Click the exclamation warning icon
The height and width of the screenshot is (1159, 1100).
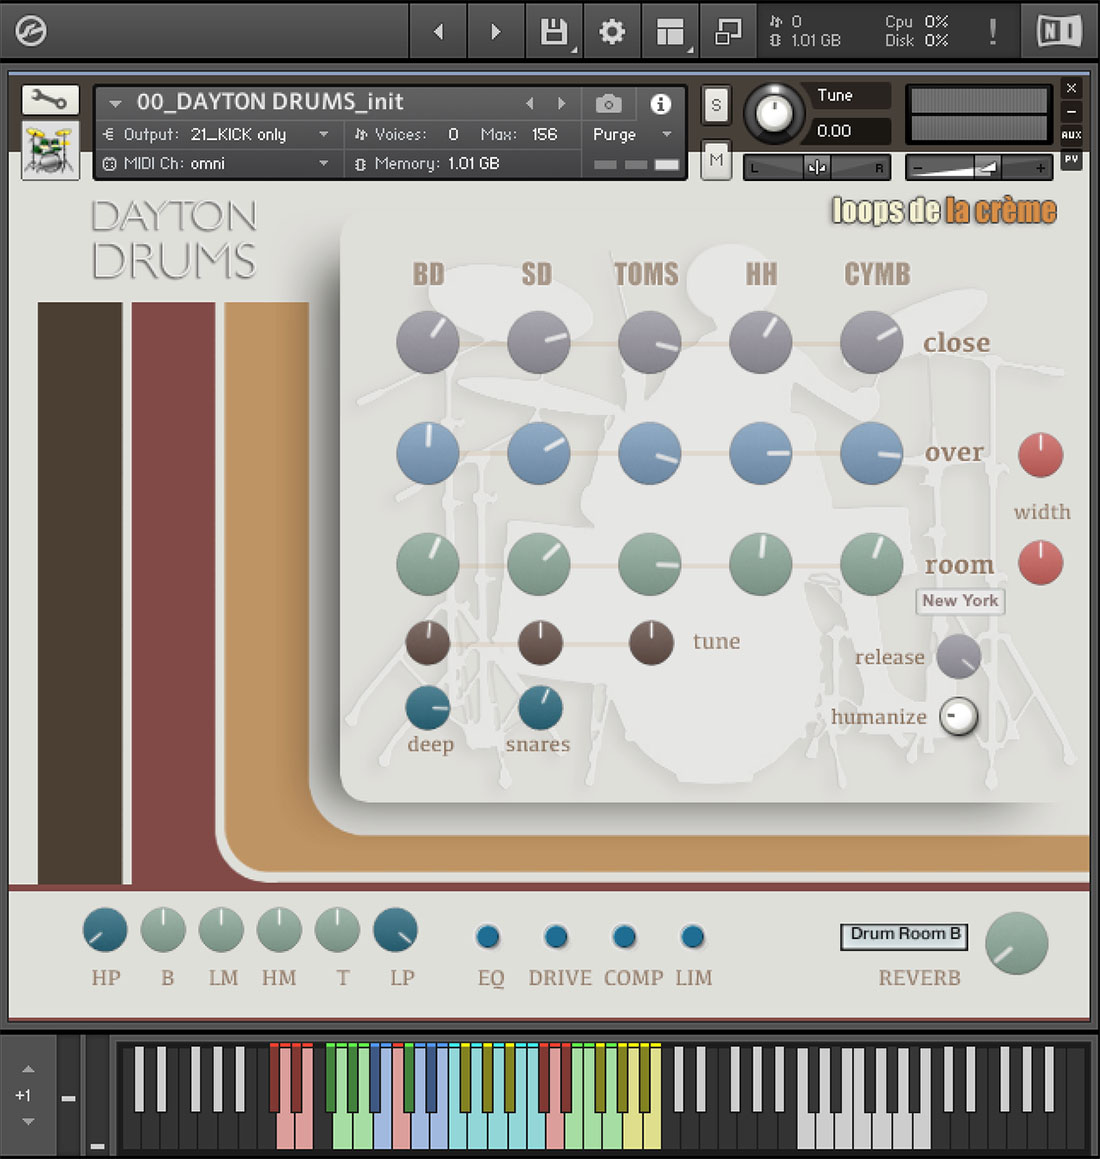coord(993,31)
